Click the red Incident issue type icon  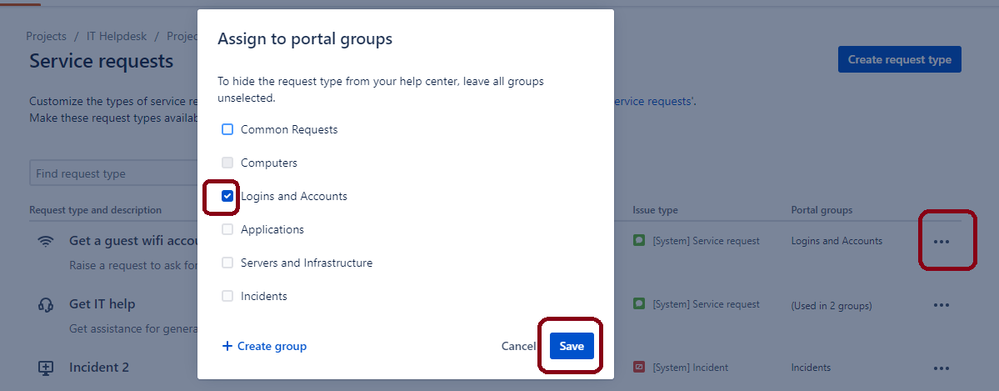click(x=638, y=367)
